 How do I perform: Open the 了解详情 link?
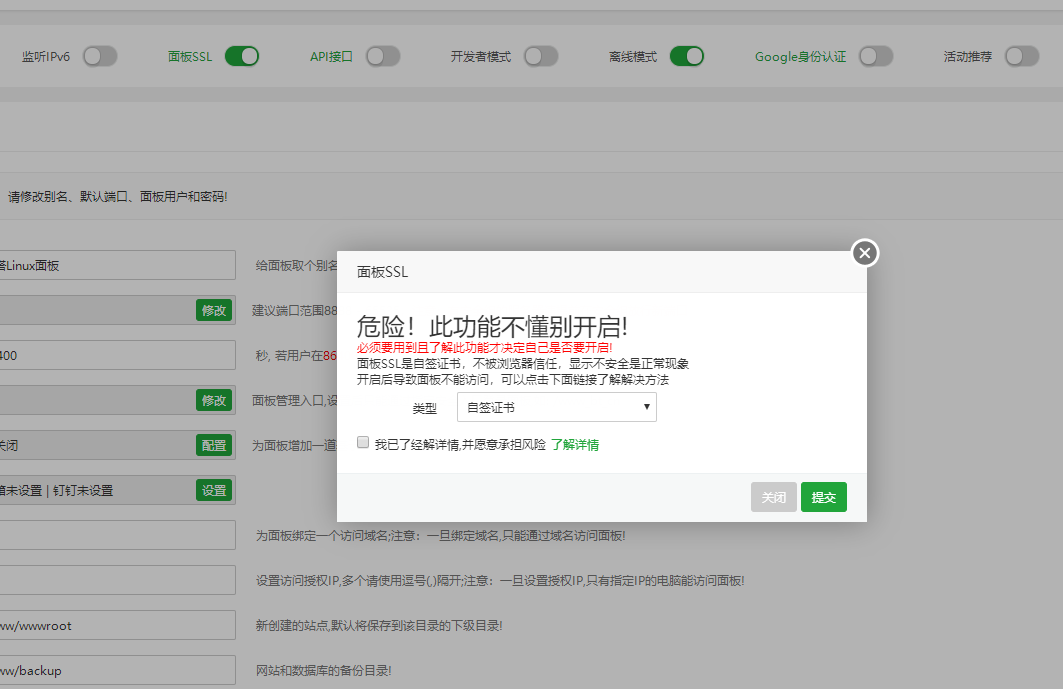tap(575, 445)
